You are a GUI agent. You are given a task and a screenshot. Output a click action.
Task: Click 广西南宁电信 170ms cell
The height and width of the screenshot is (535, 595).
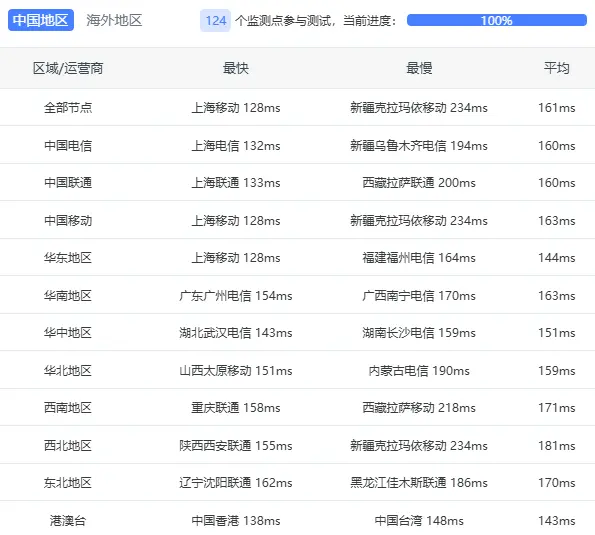pyautogui.click(x=419, y=296)
